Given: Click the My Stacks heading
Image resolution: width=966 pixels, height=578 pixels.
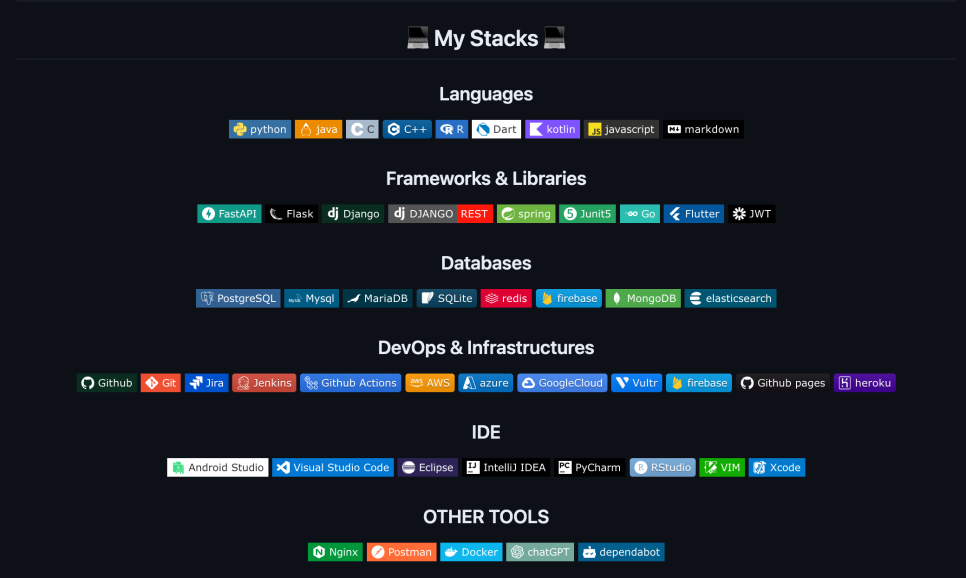Looking at the screenshot, I should coord(486,38).
